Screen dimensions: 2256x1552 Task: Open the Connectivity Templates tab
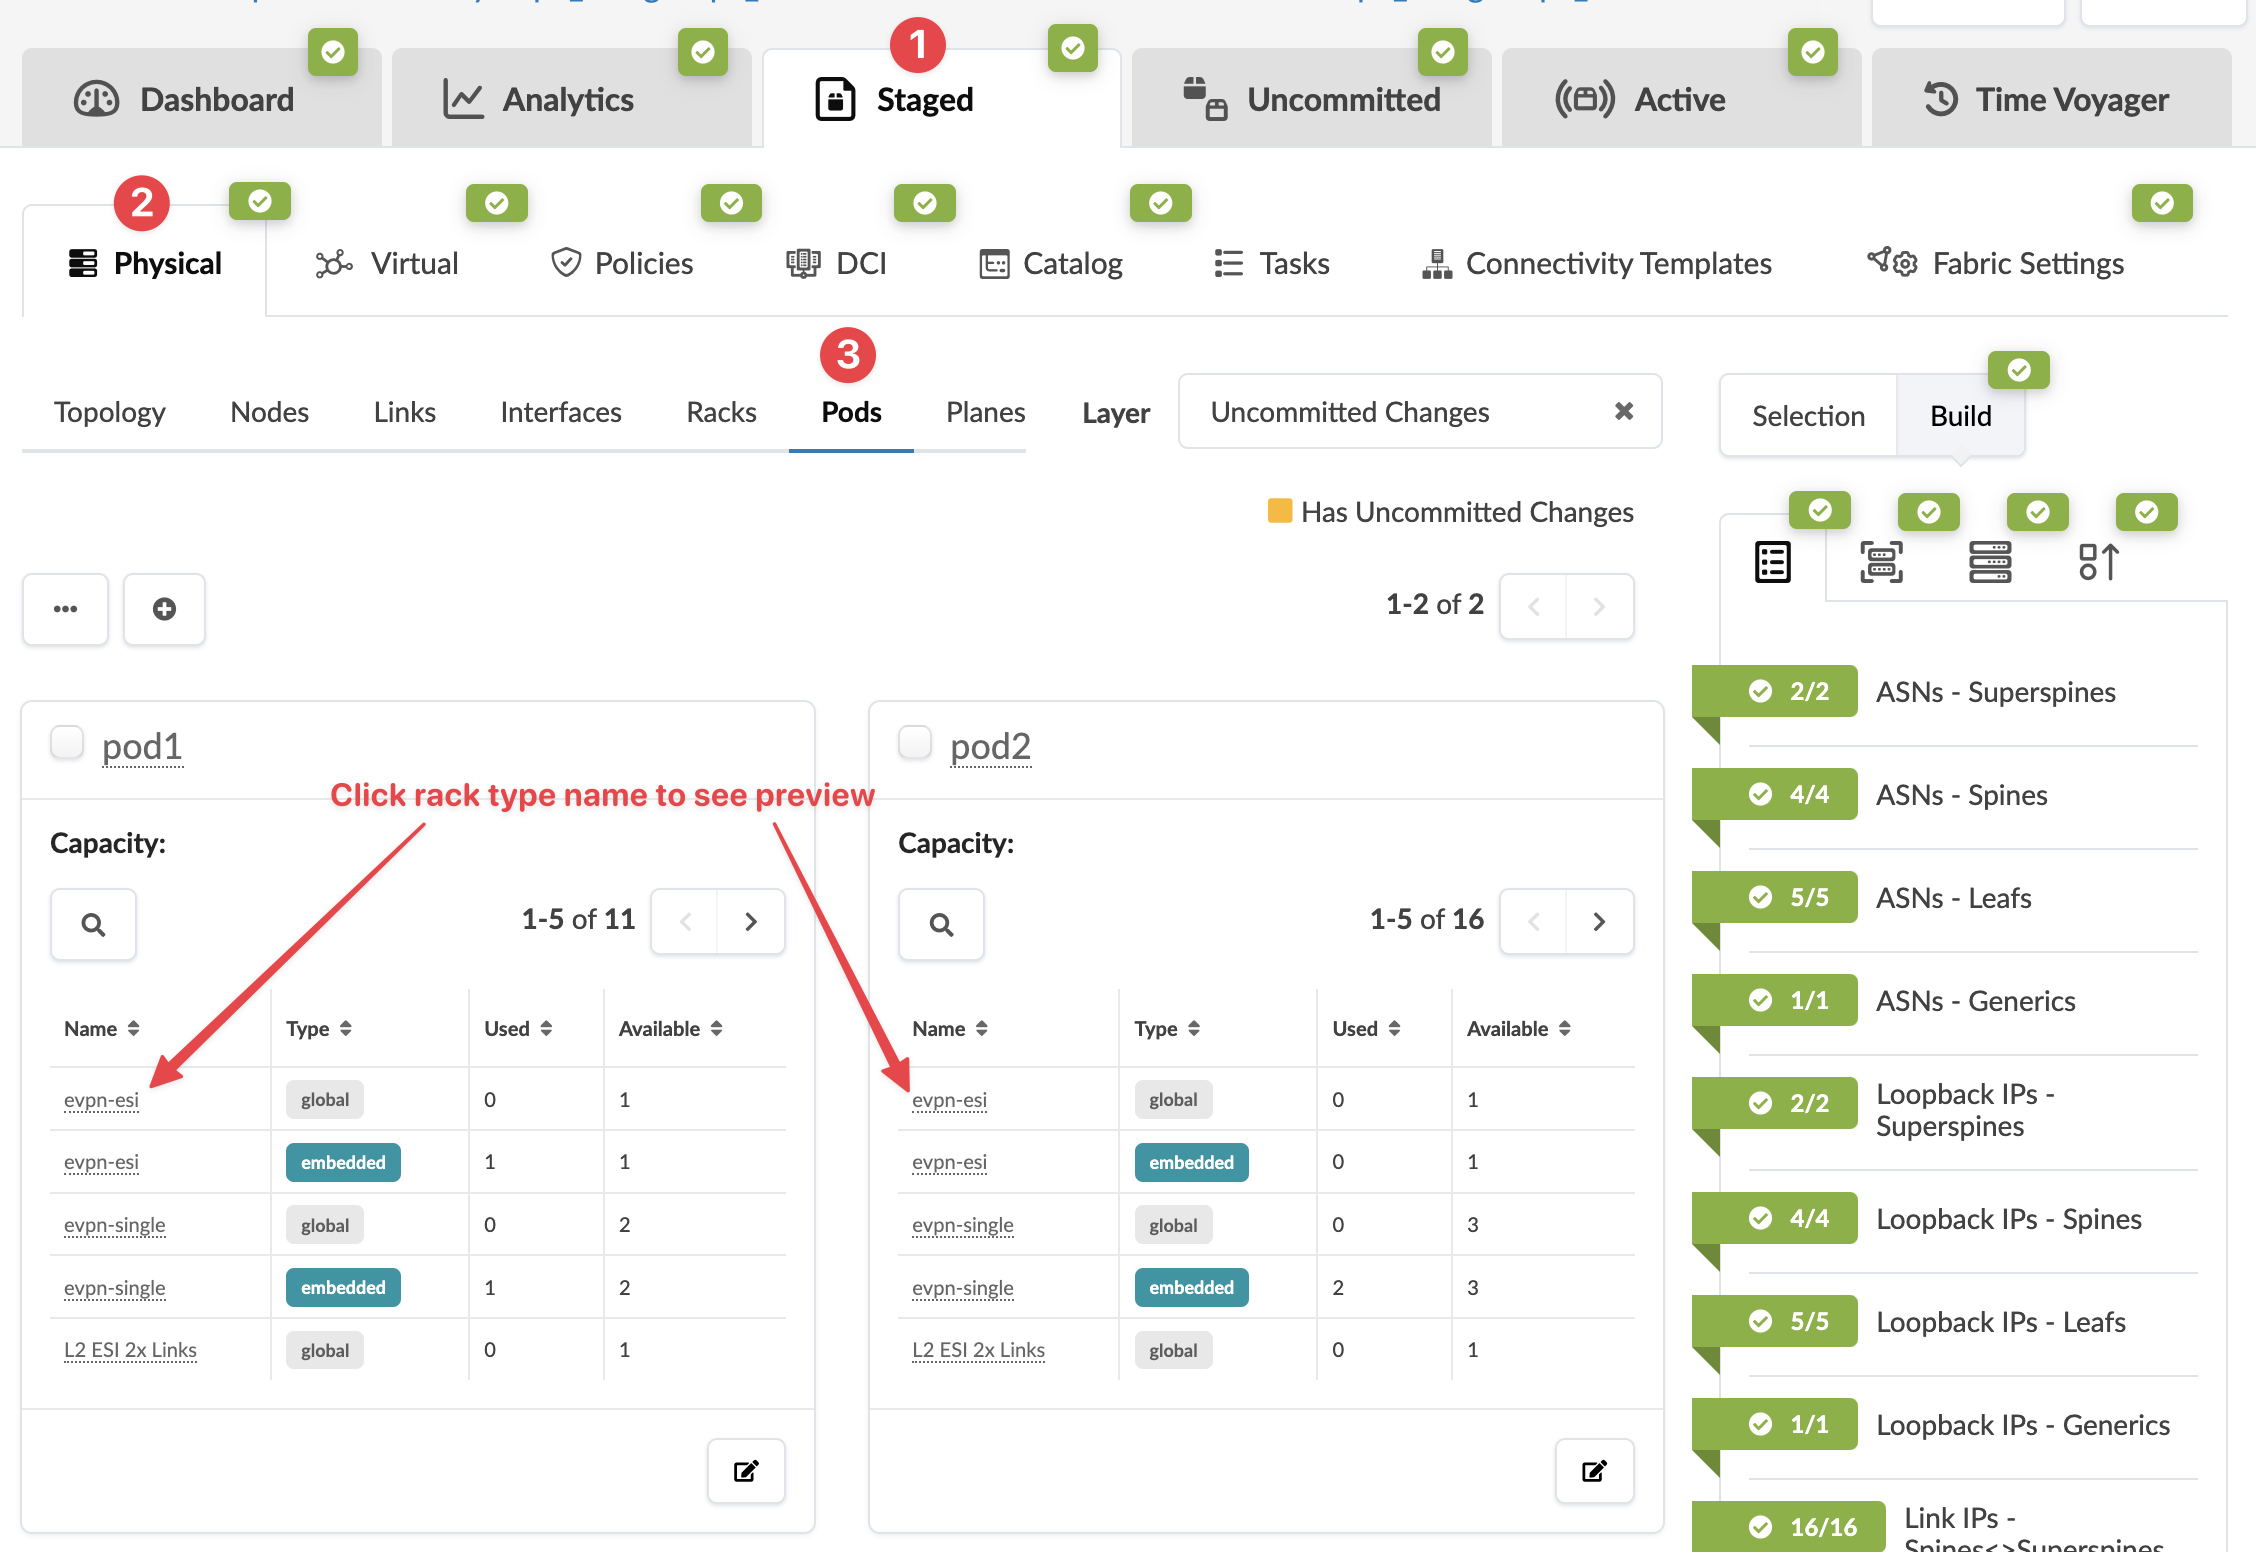(1597, 263)
